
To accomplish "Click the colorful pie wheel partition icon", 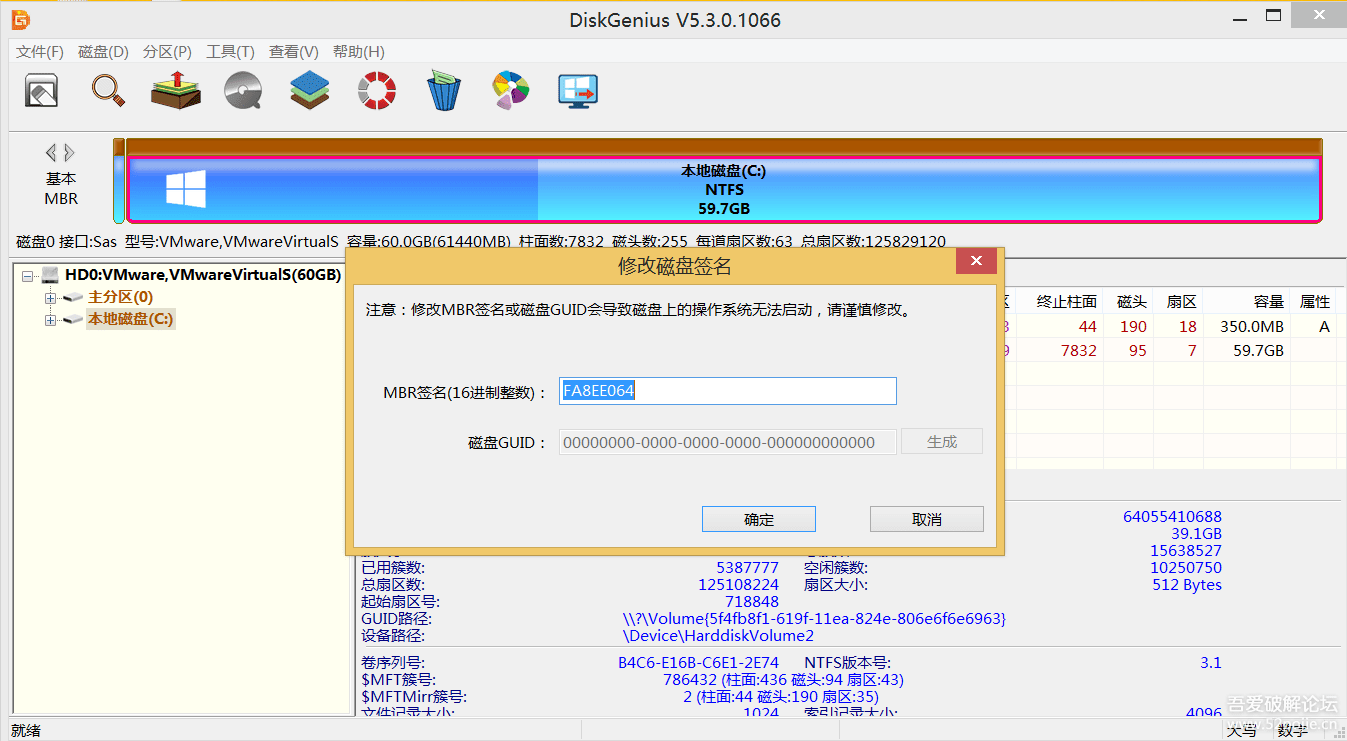I will (510, 90).
